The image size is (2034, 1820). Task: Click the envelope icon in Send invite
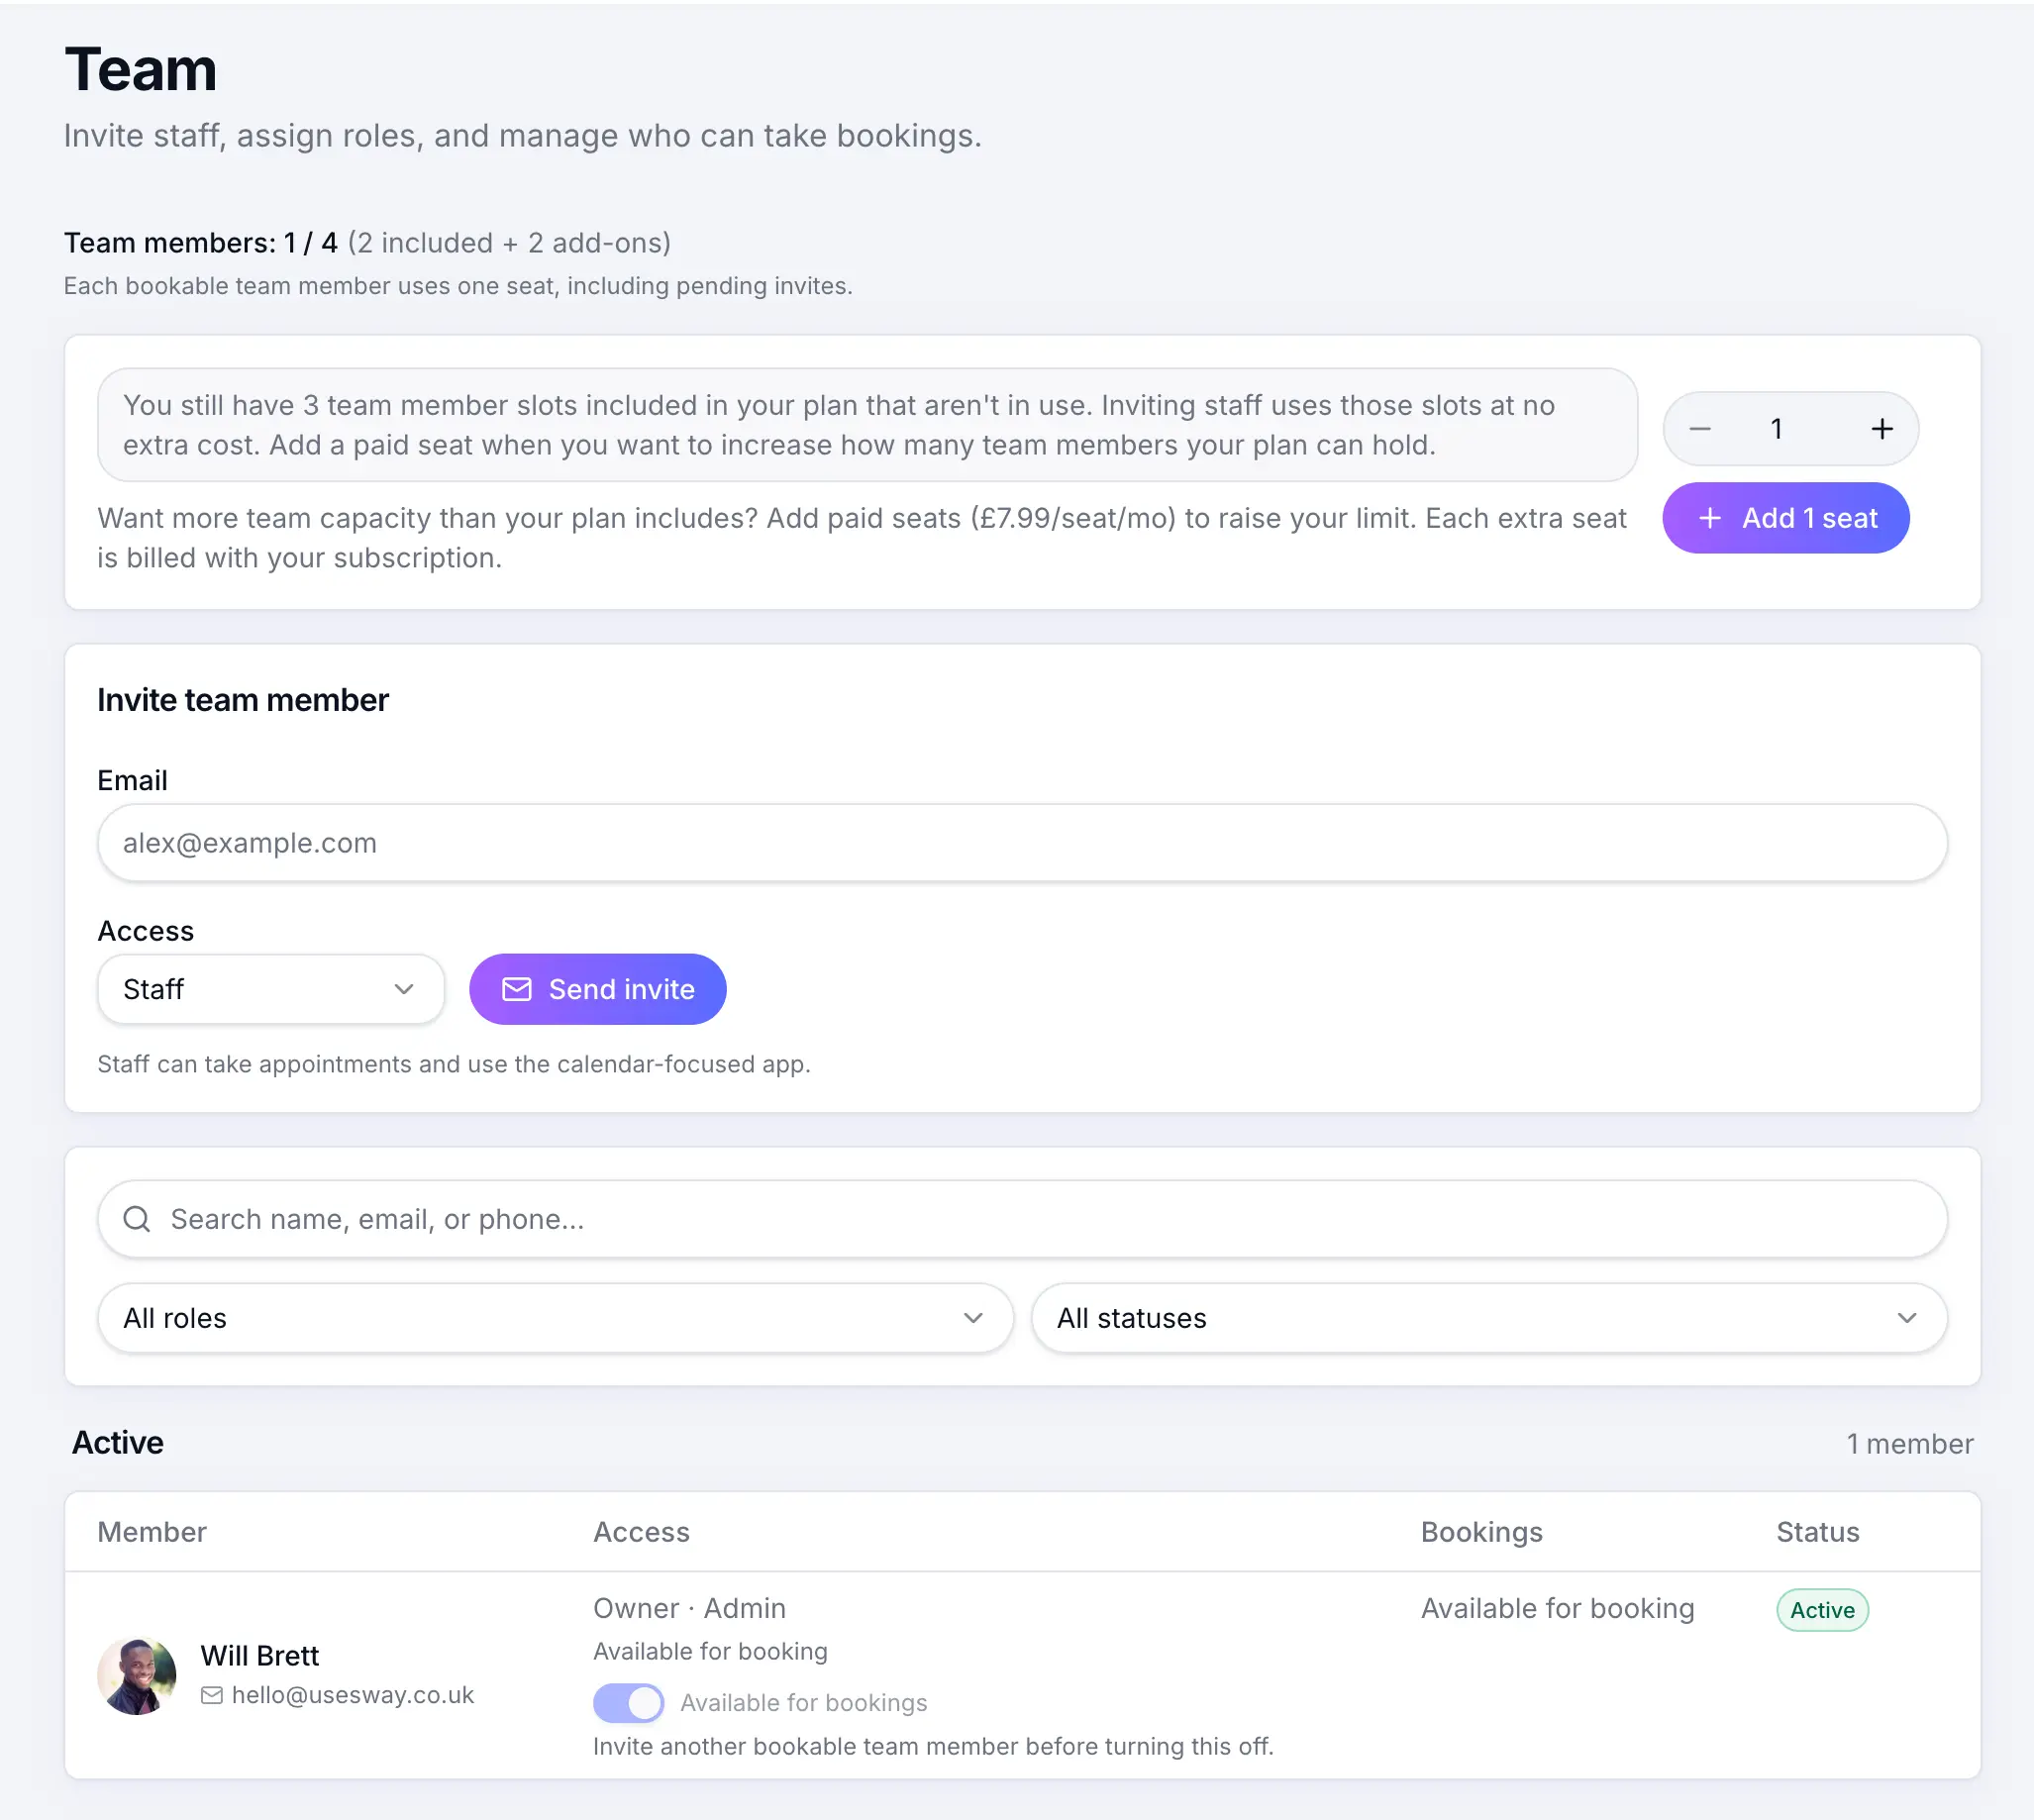click(516, 989)
